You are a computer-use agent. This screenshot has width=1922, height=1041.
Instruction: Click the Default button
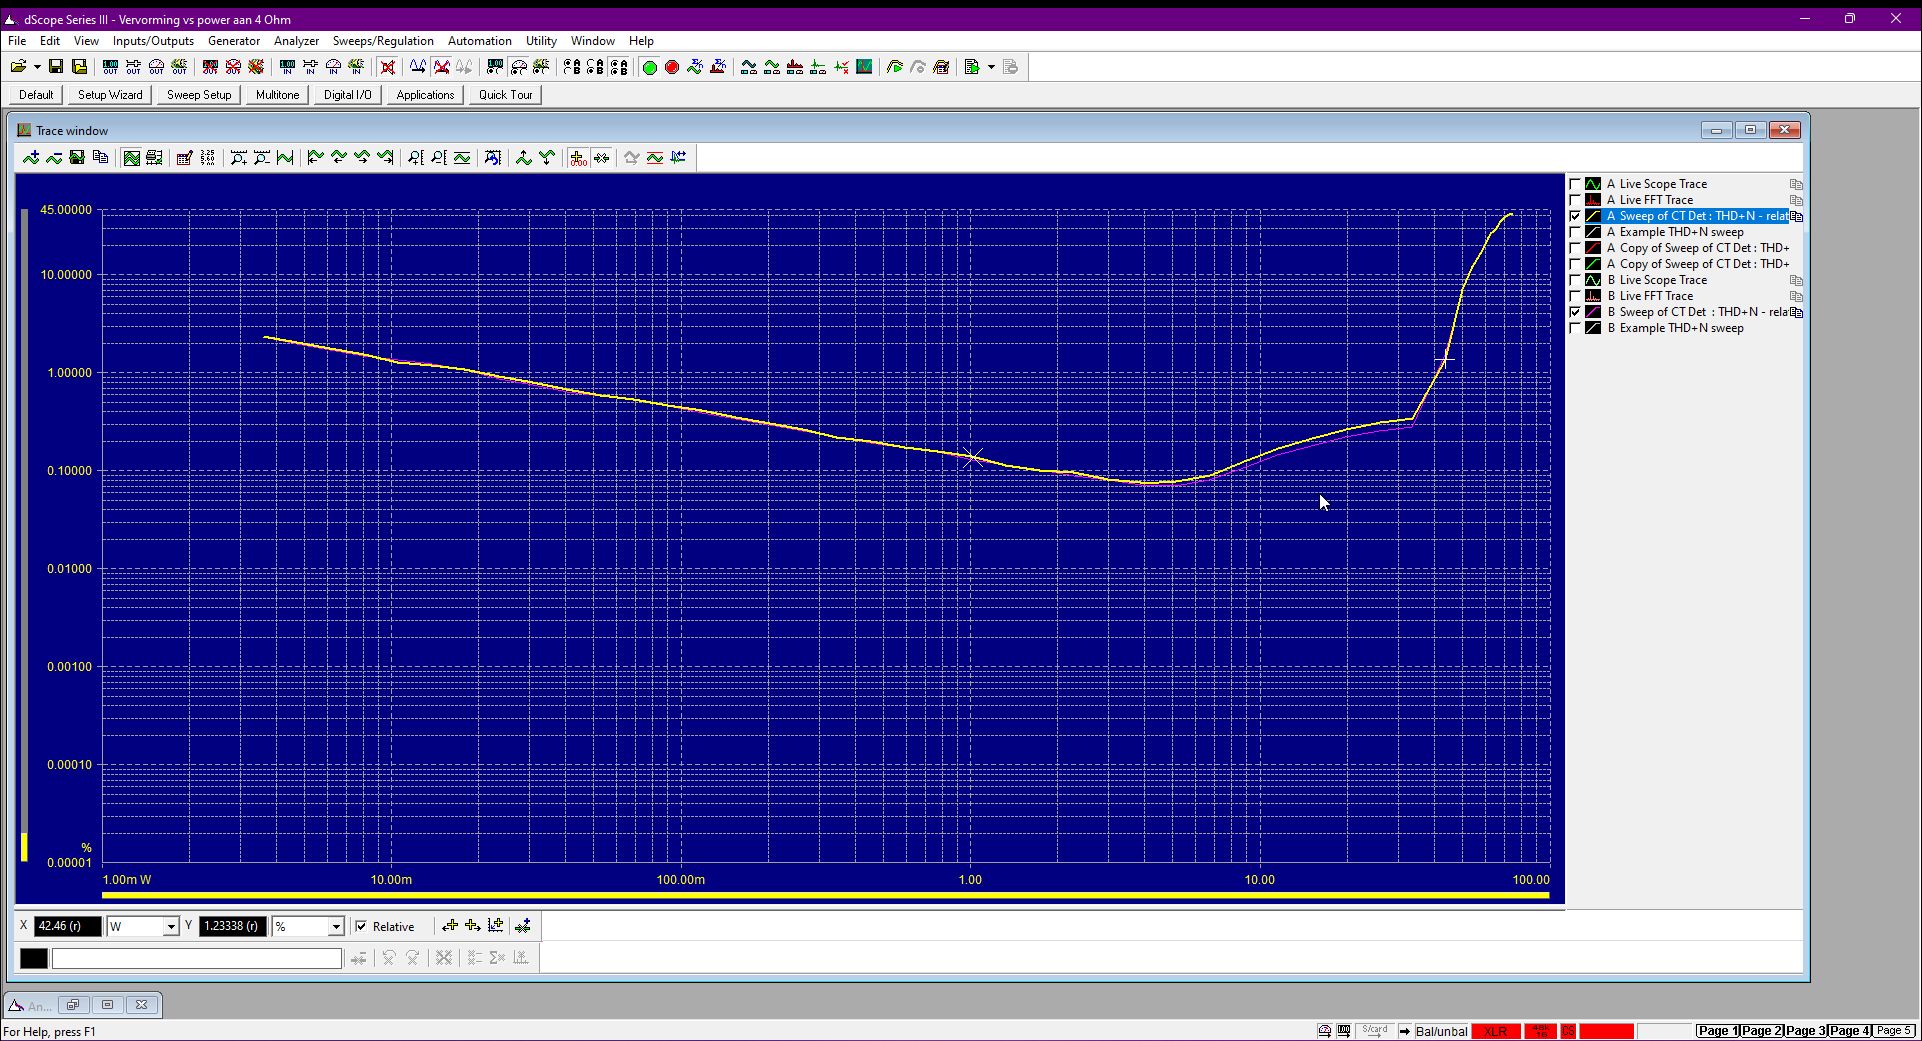tap(36, 95)
